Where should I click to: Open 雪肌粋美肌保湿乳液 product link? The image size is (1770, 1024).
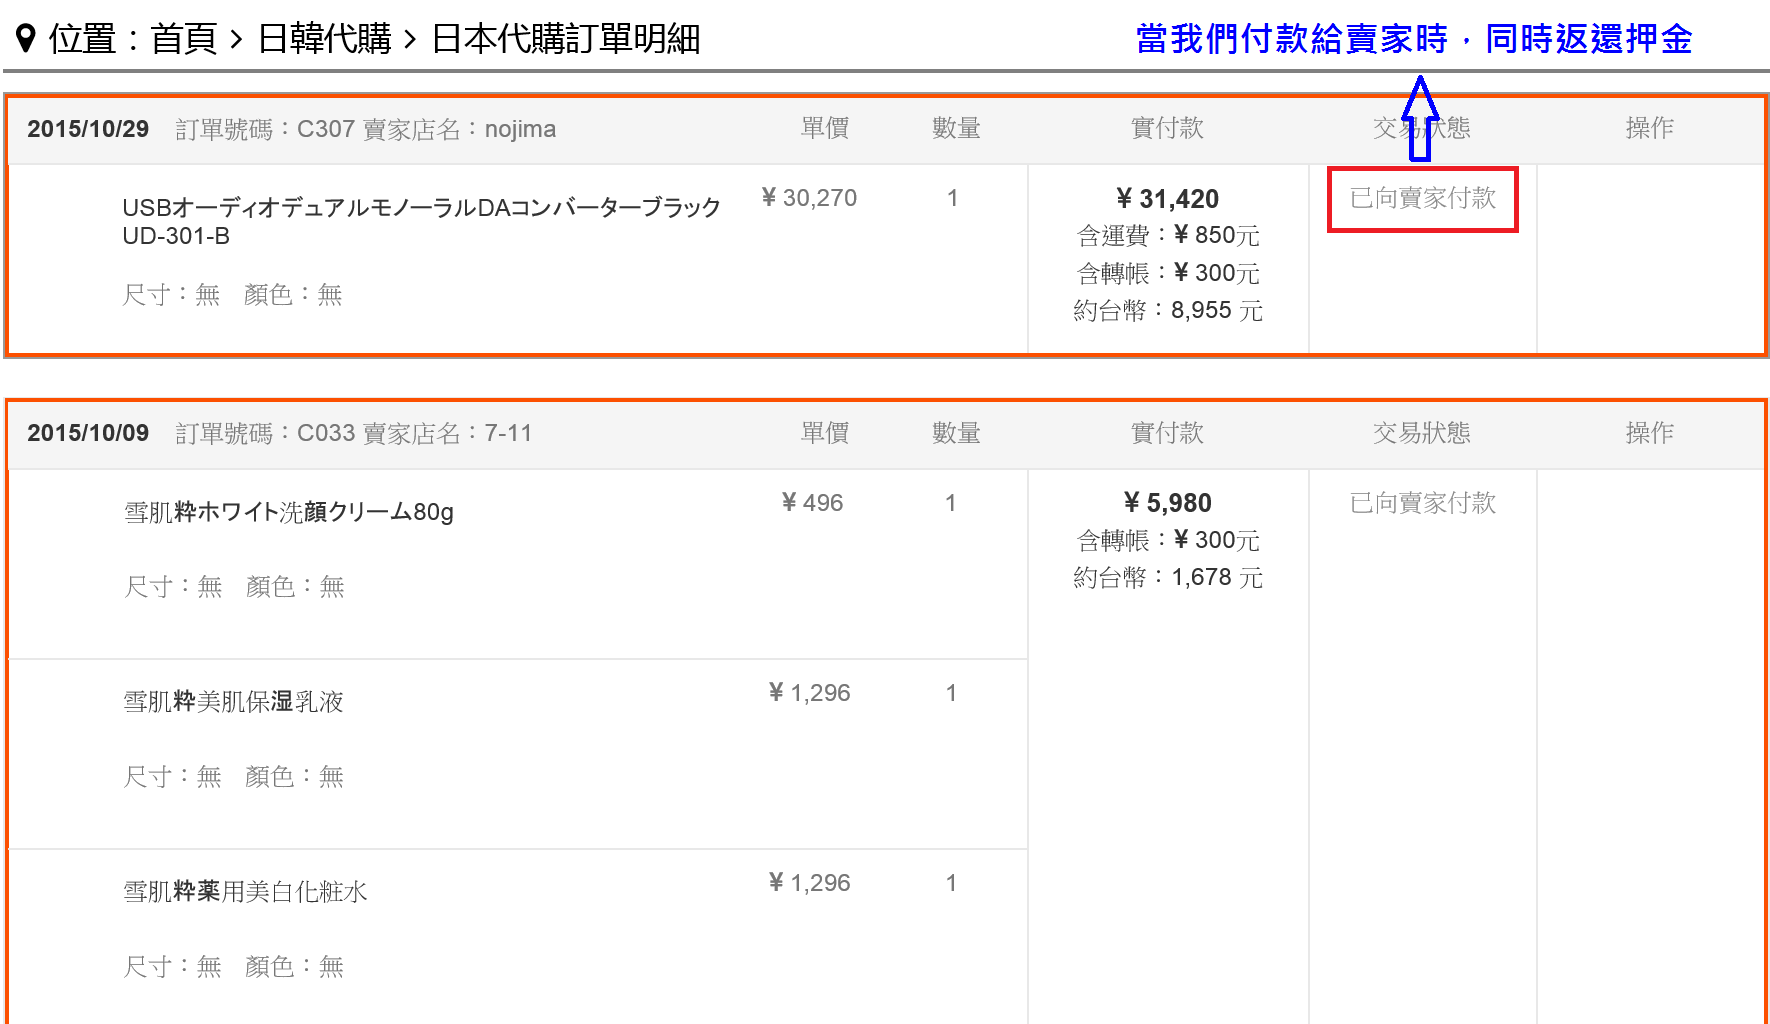click(233, 702)
